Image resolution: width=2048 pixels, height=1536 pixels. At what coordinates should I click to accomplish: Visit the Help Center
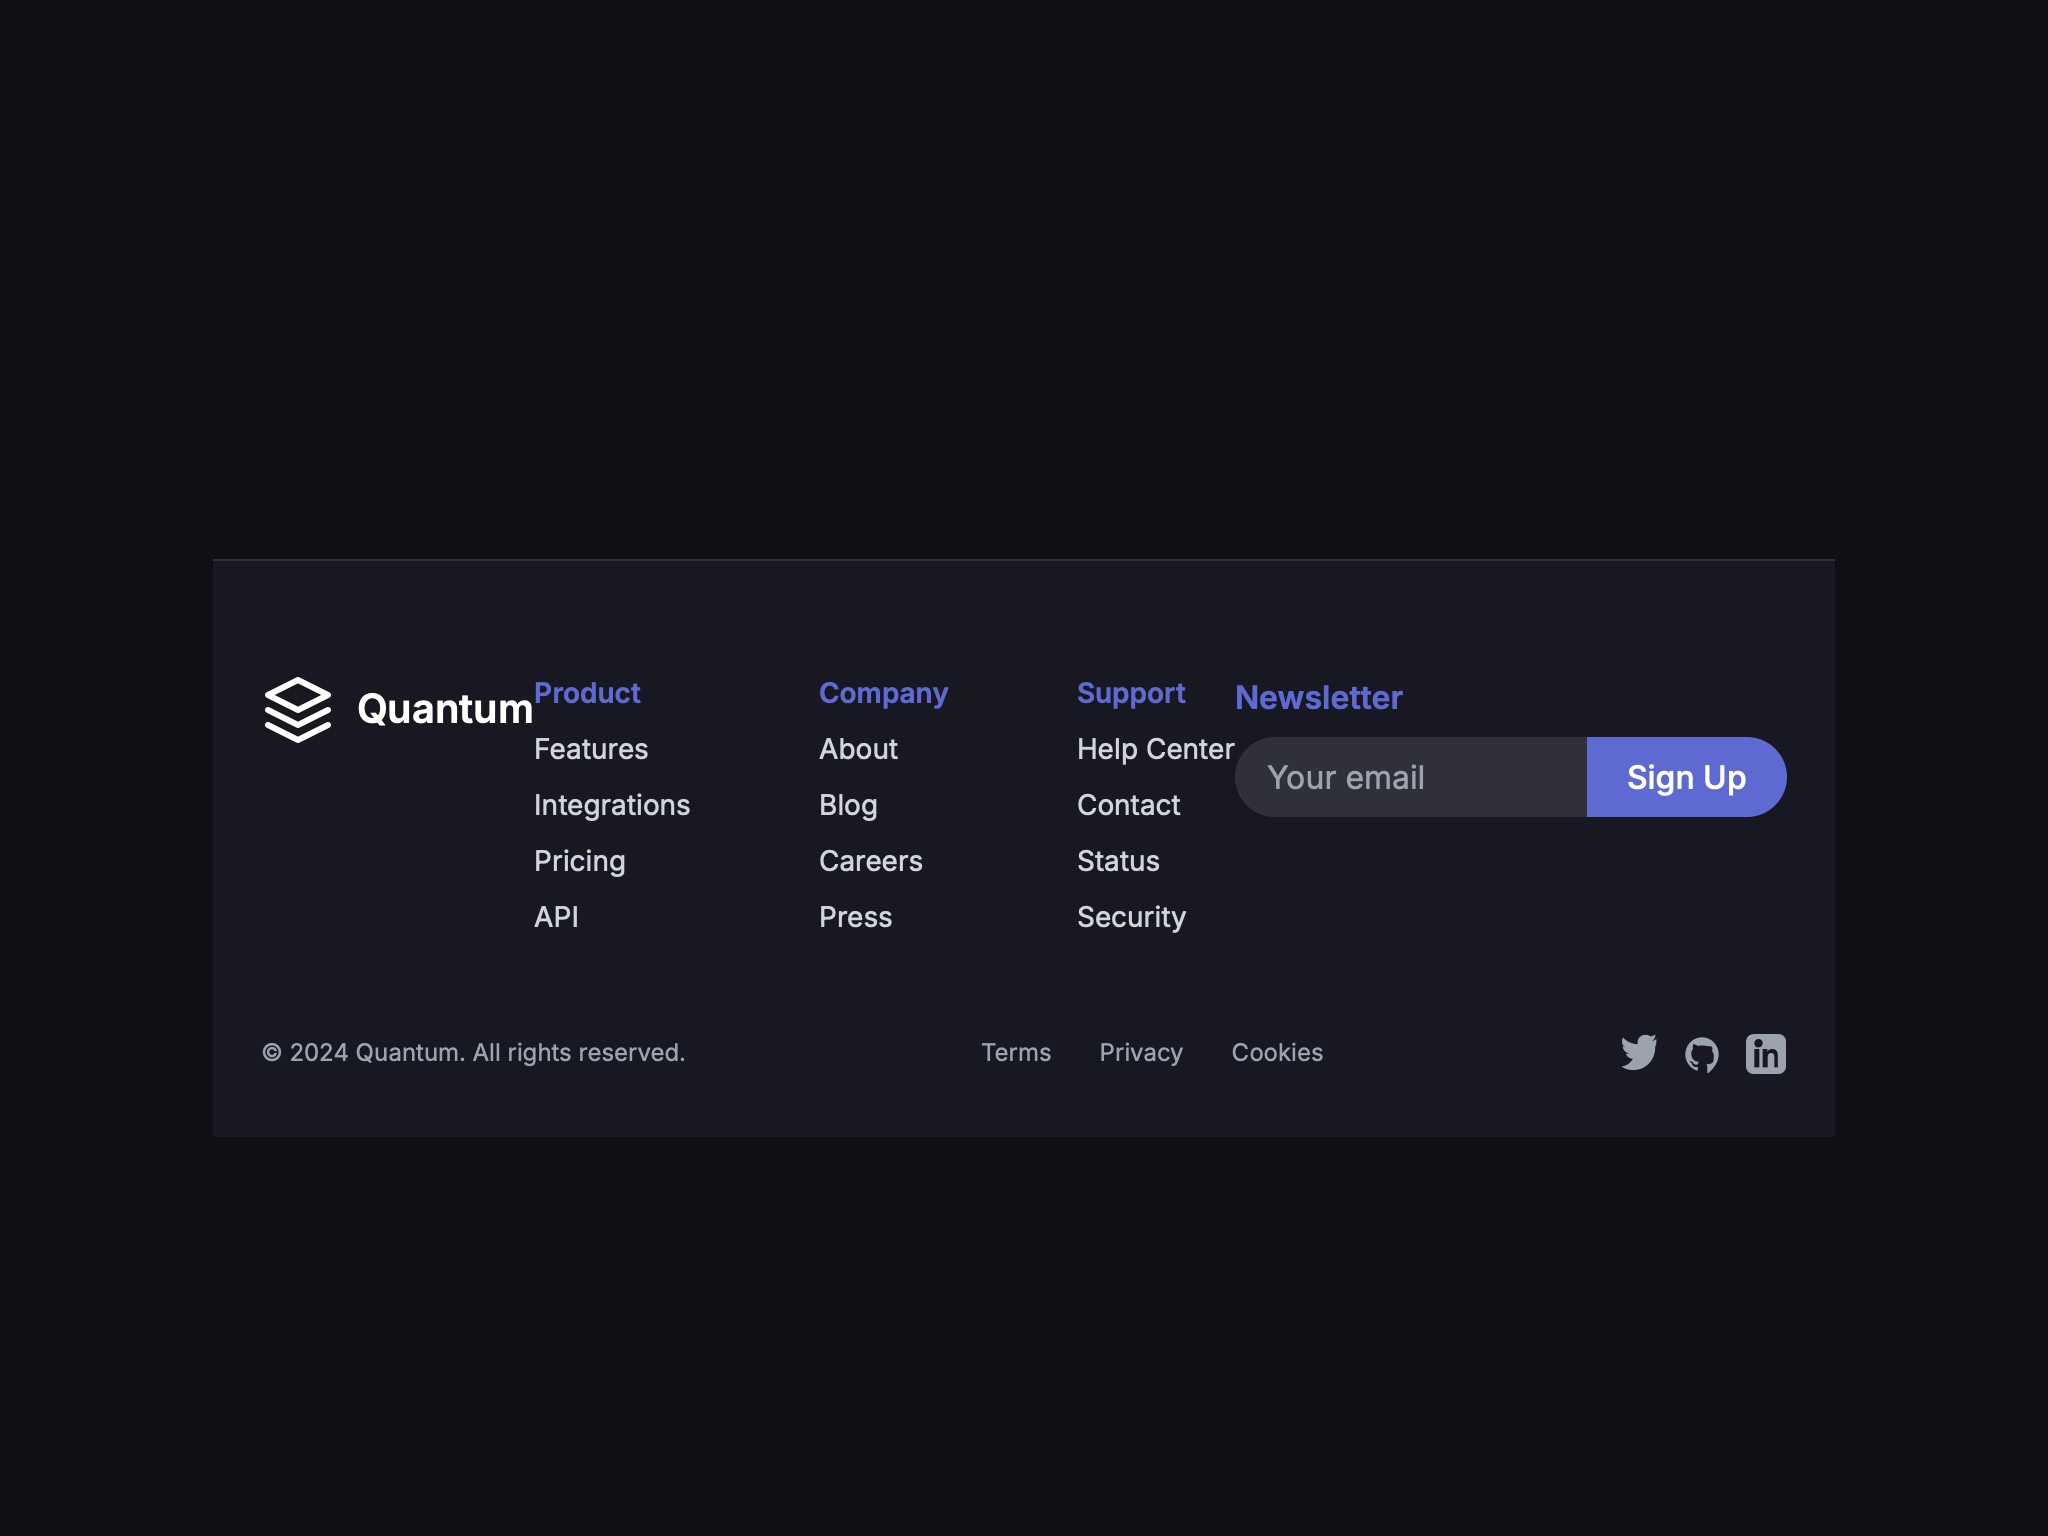1156,748
